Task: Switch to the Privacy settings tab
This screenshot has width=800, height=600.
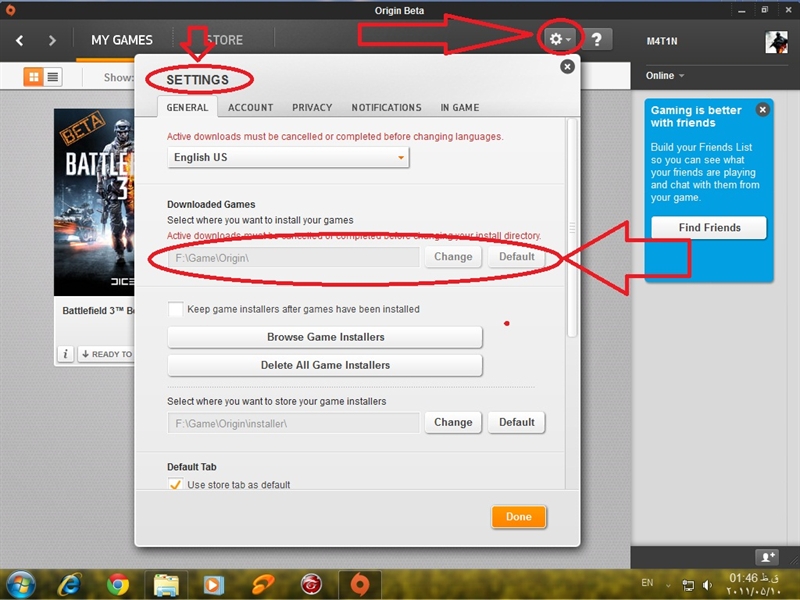Action: click(312, 107)
